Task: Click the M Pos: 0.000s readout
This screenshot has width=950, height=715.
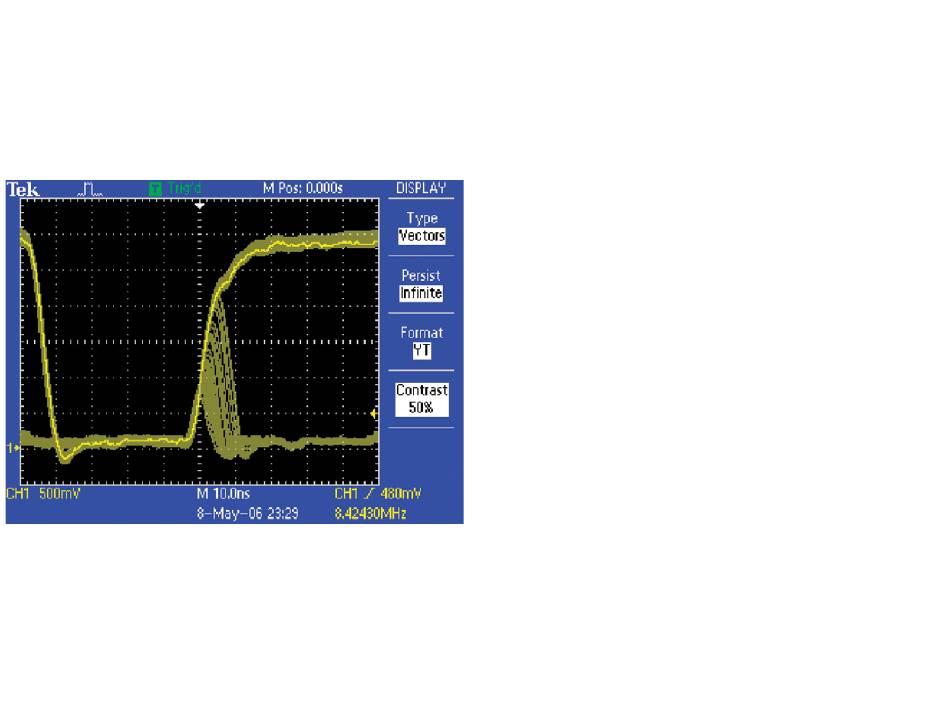Action: point(301,188)
